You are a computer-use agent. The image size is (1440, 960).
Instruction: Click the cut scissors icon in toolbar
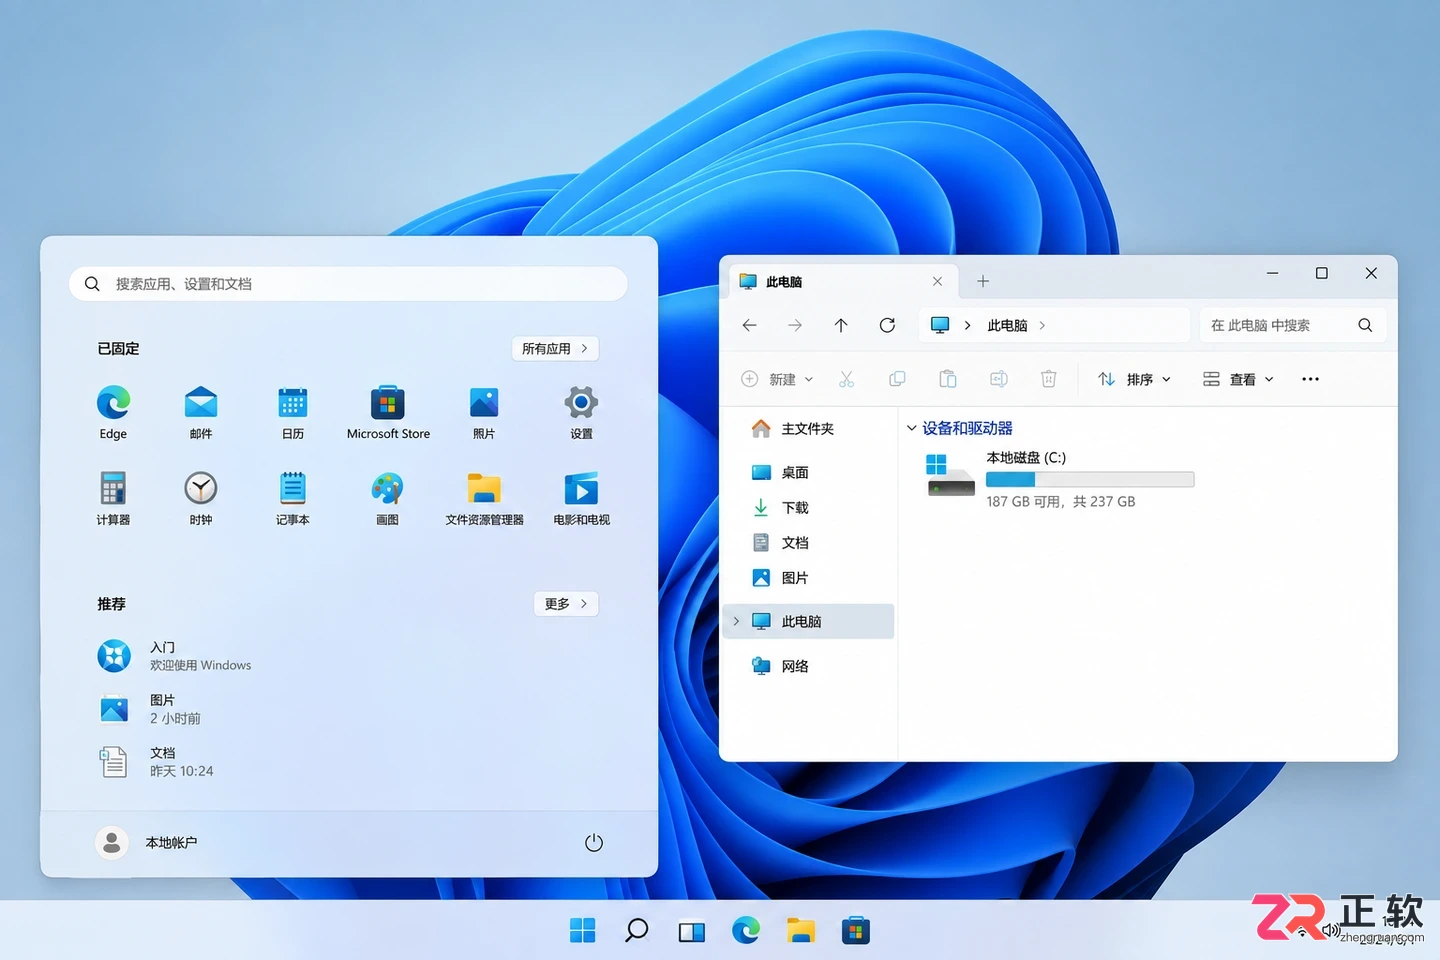click(x=847, y=379)
